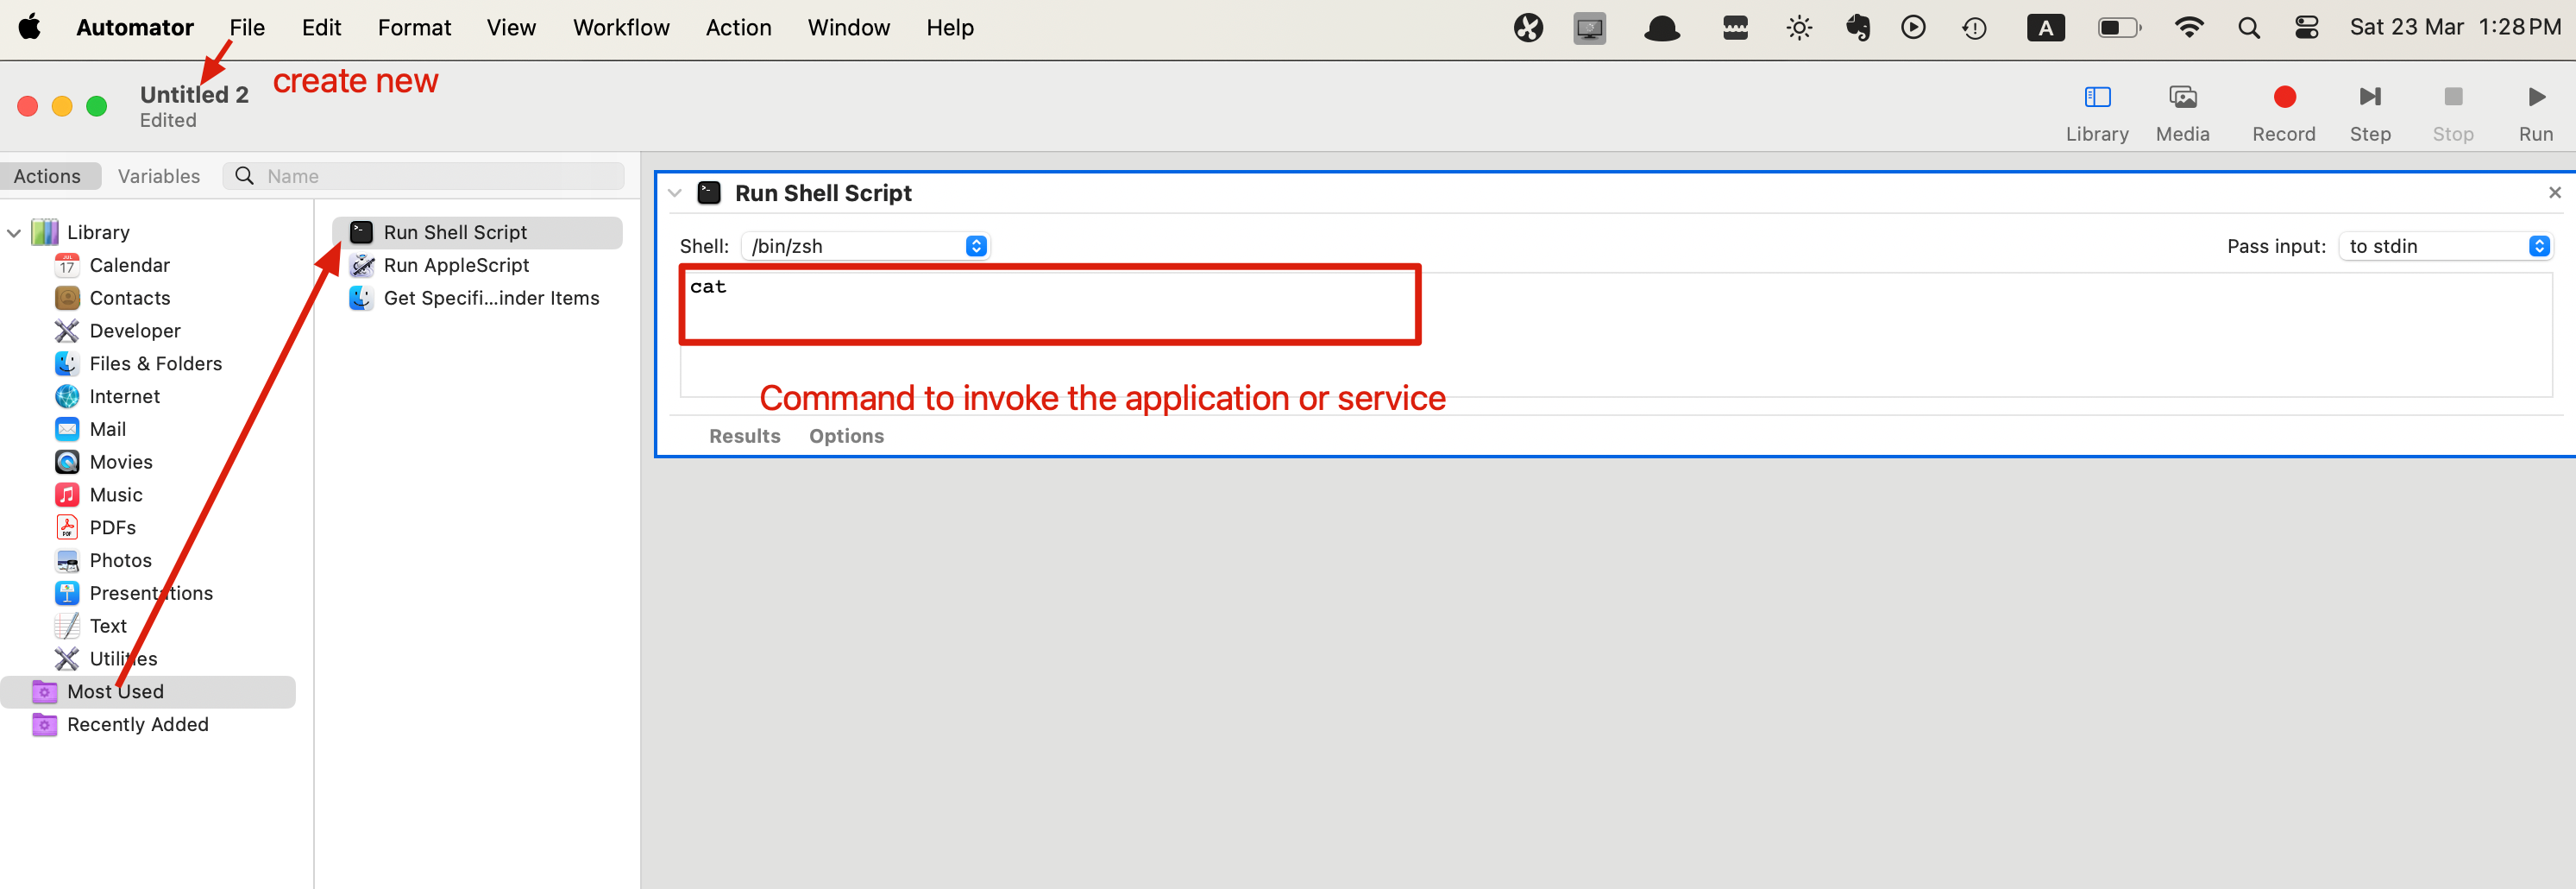Collapse the Library tree disclosure arrow
Image resolution: width=2576 pixels, height=889 pixels.
(14, 233)
